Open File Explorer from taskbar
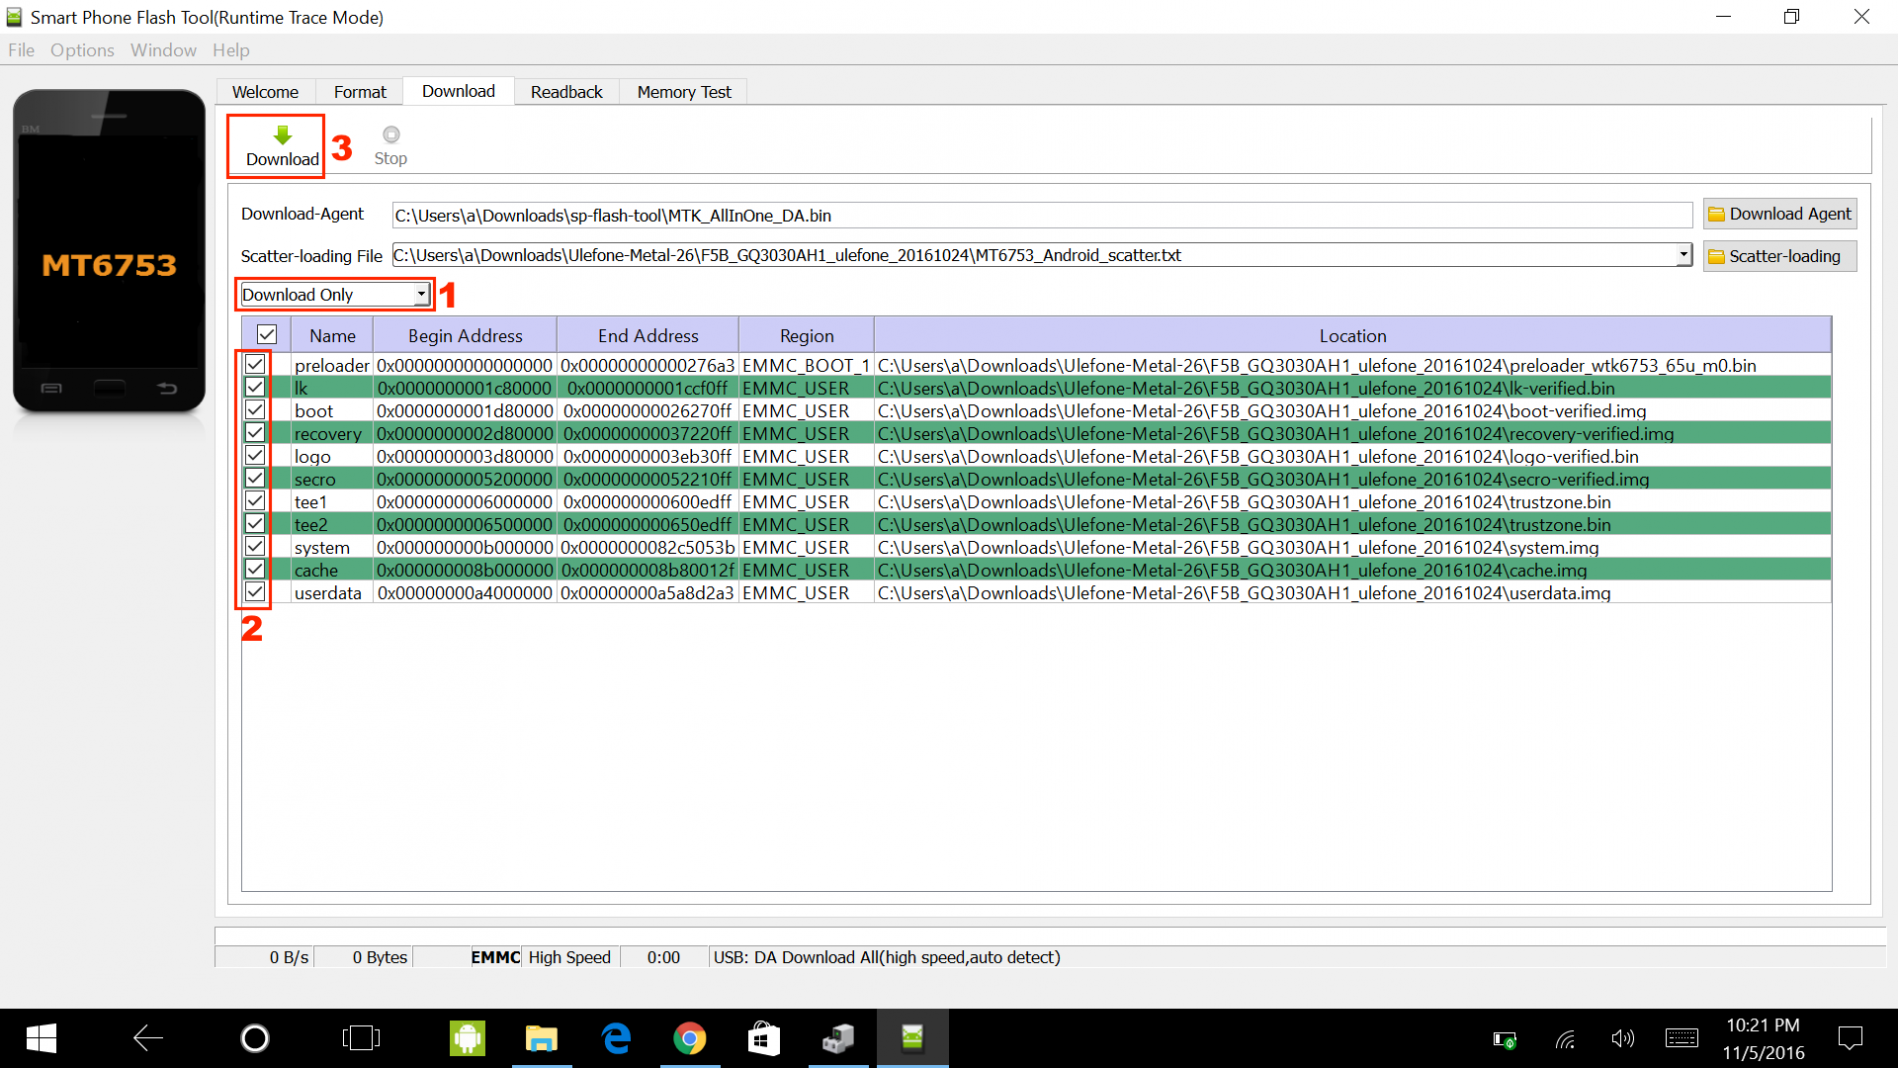This screenshot has height=1068, width=1898. click(541, 1038)
